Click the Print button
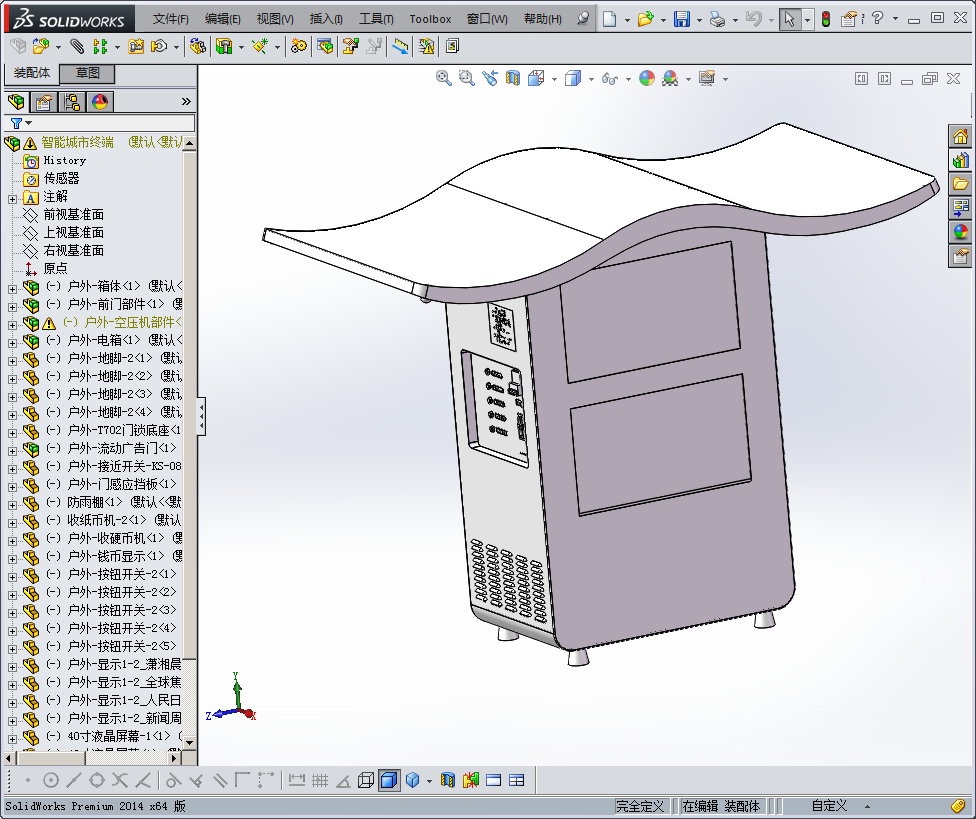Image resolution: width=976 pixels, height=819 pixels. pyautogui.click(x=718, y=19)
